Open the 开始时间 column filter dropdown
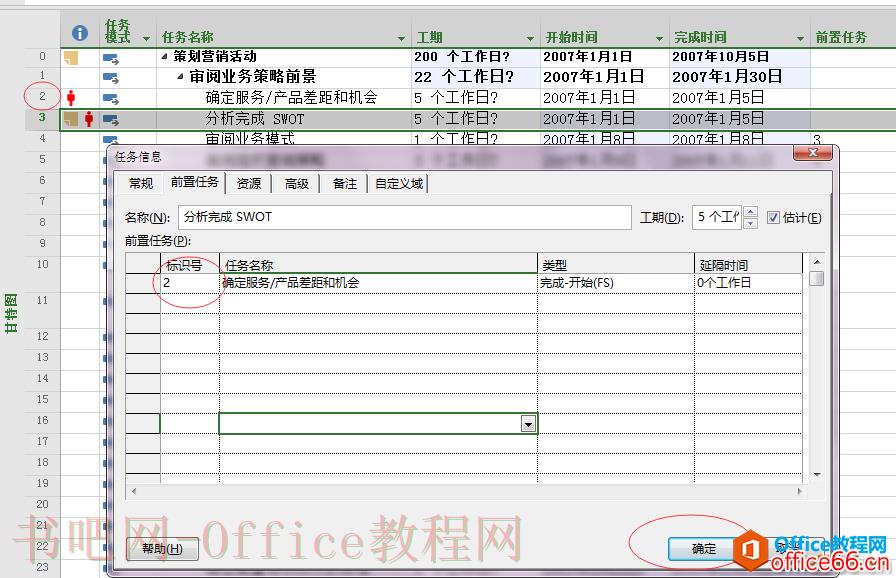Screen dimensions: 896x578 click(x=659, y=39)
